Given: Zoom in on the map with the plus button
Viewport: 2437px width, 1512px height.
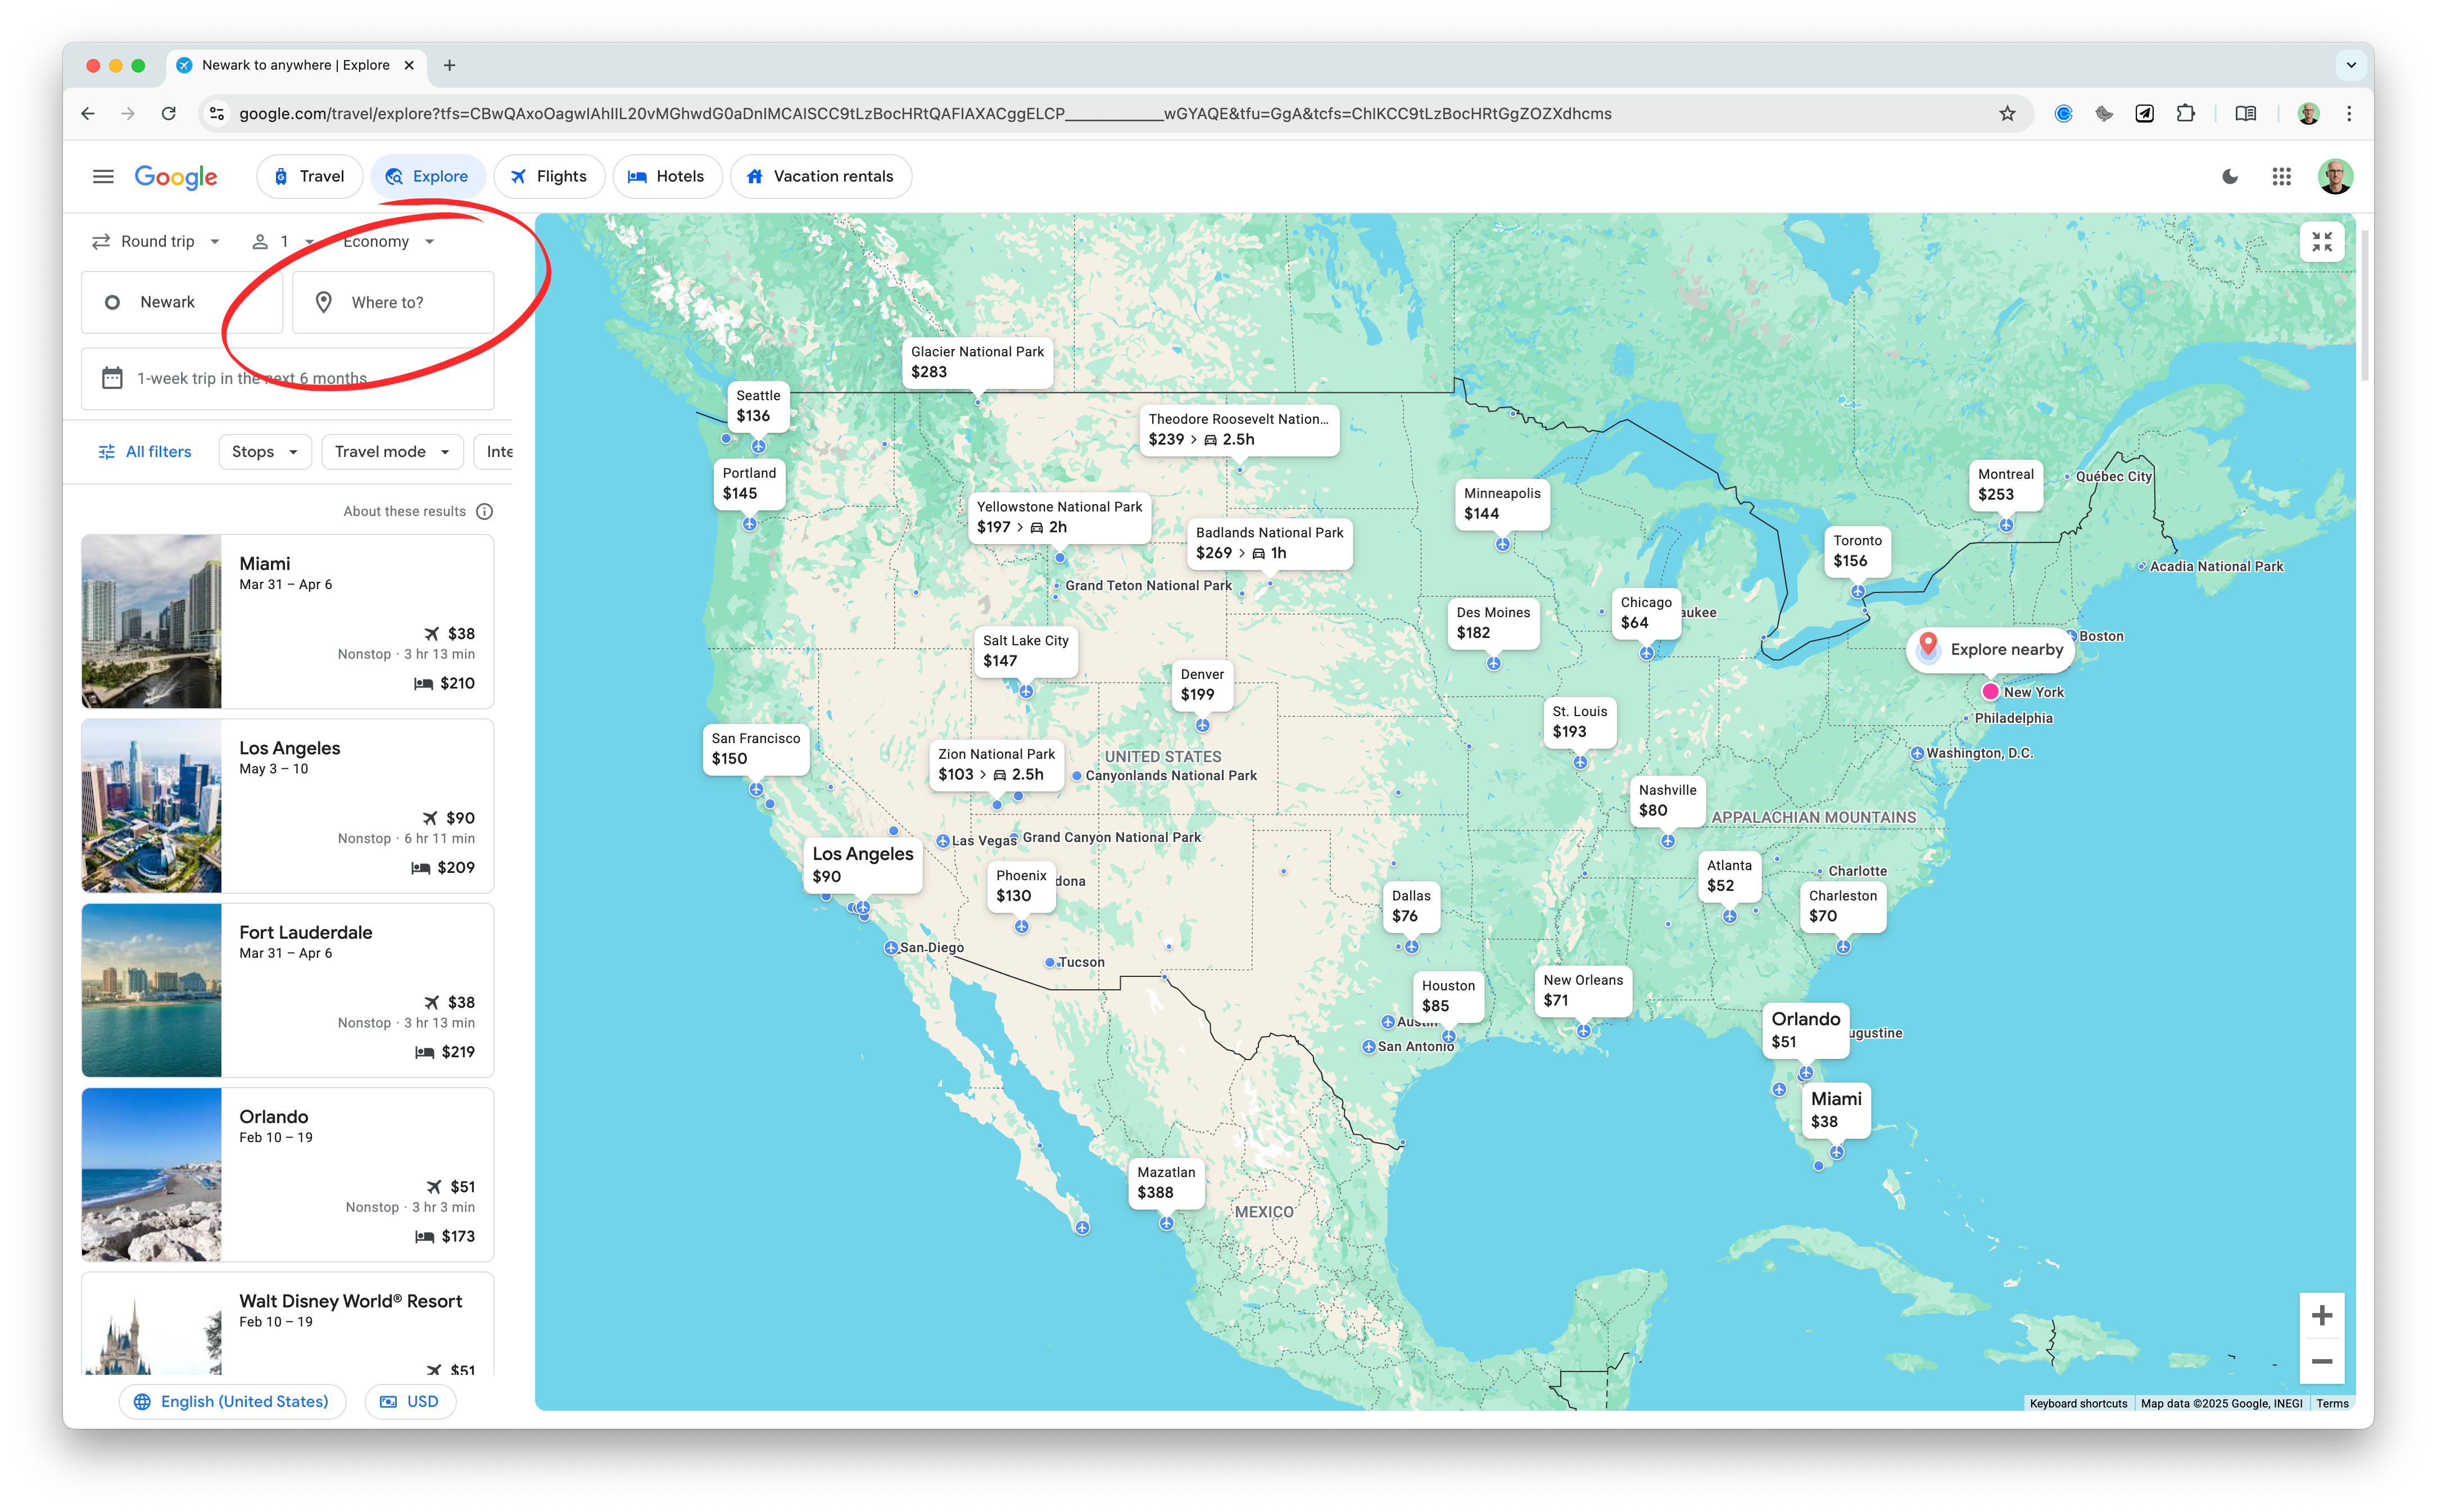Looking at the screenshot, I should point(2321,1315).
